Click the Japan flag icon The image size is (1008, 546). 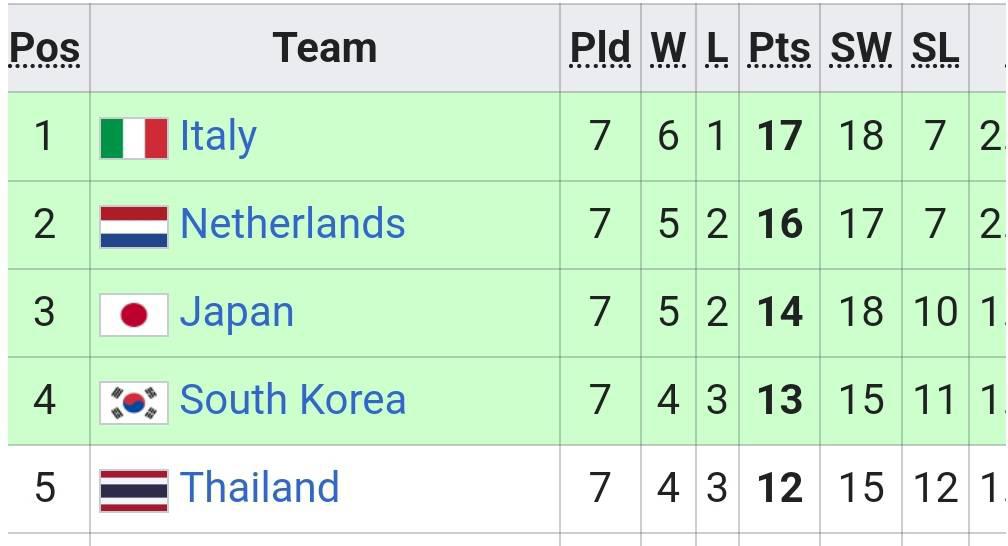(134, 314)
